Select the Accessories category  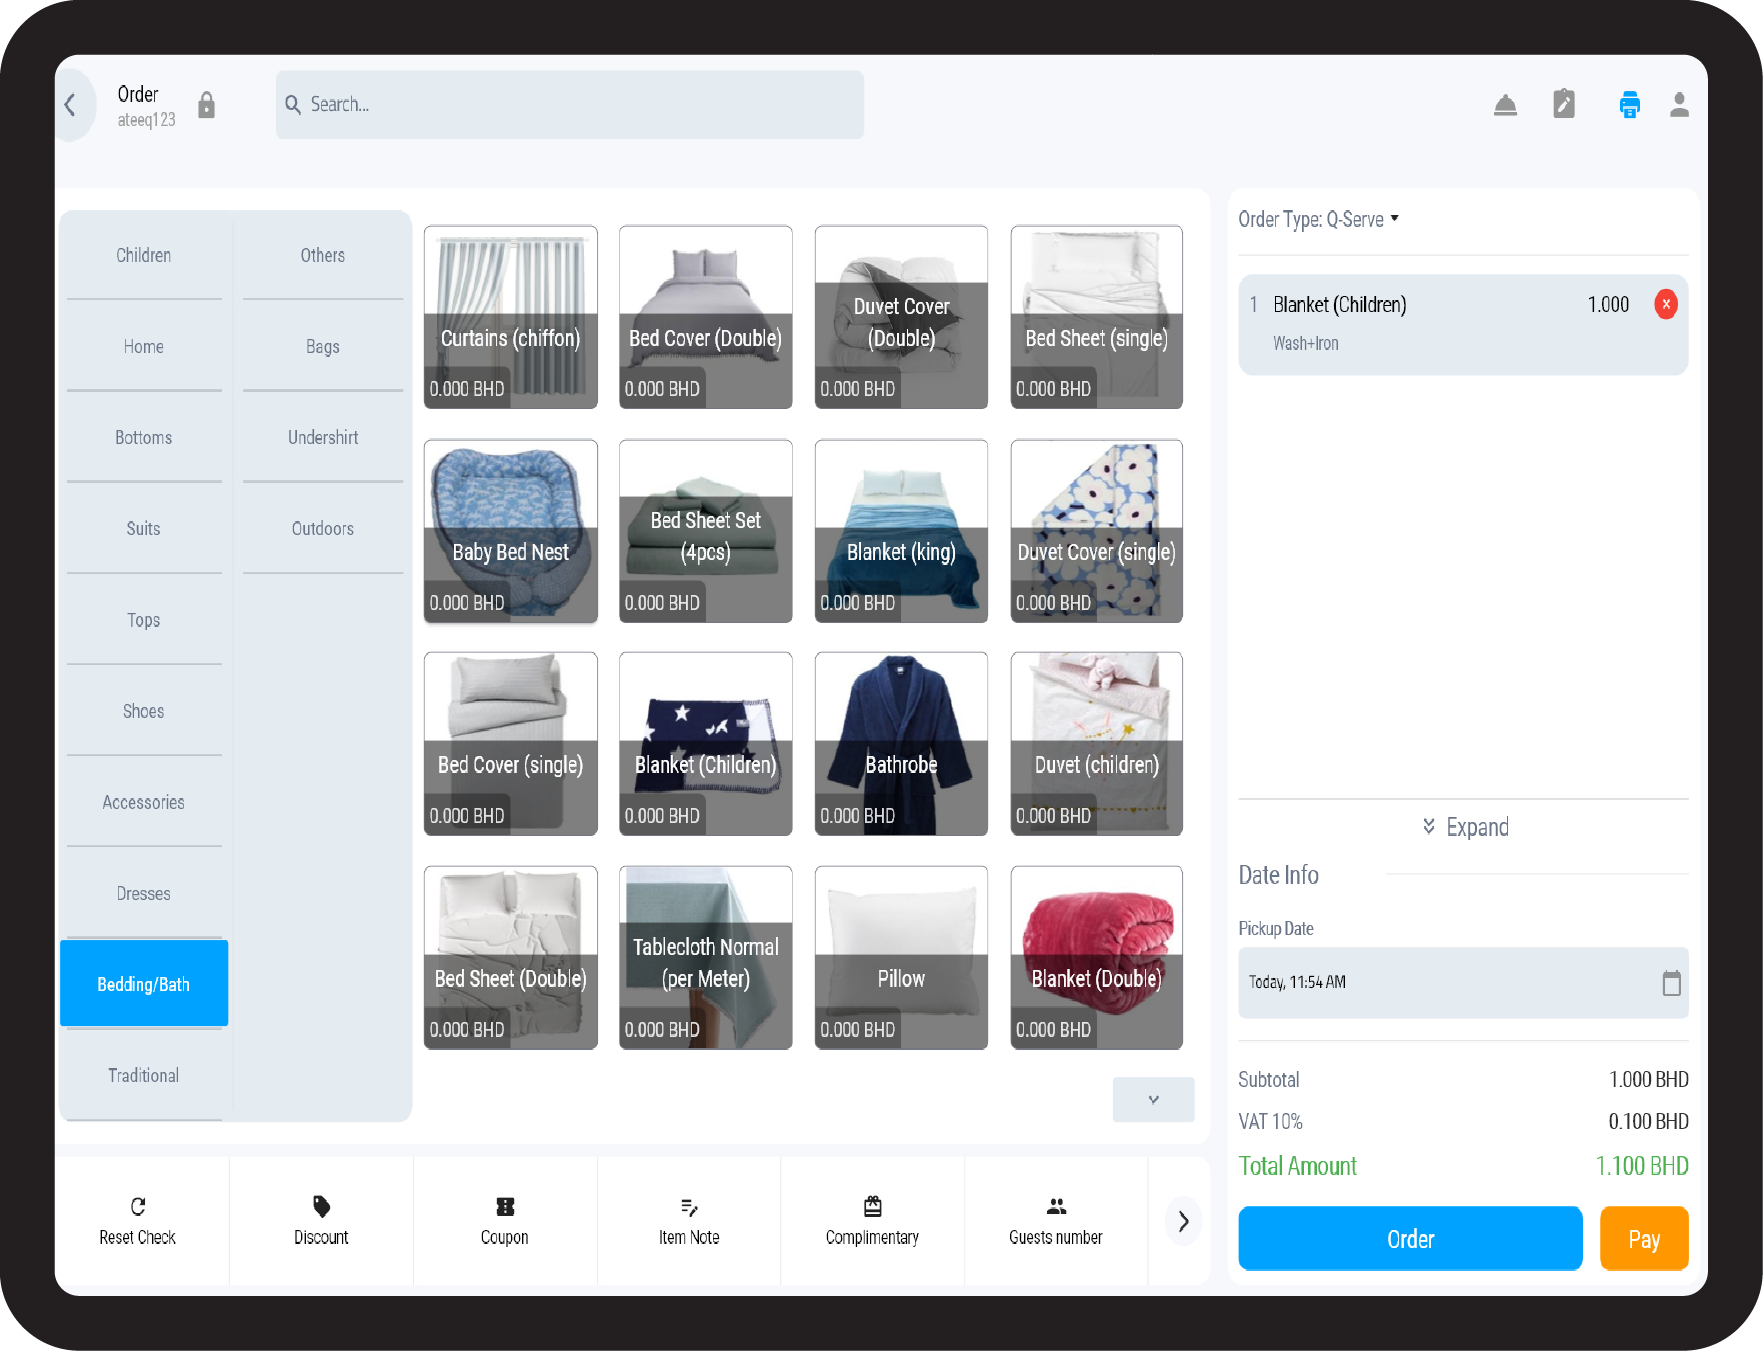pyautogui.click(x=144, y=802)
